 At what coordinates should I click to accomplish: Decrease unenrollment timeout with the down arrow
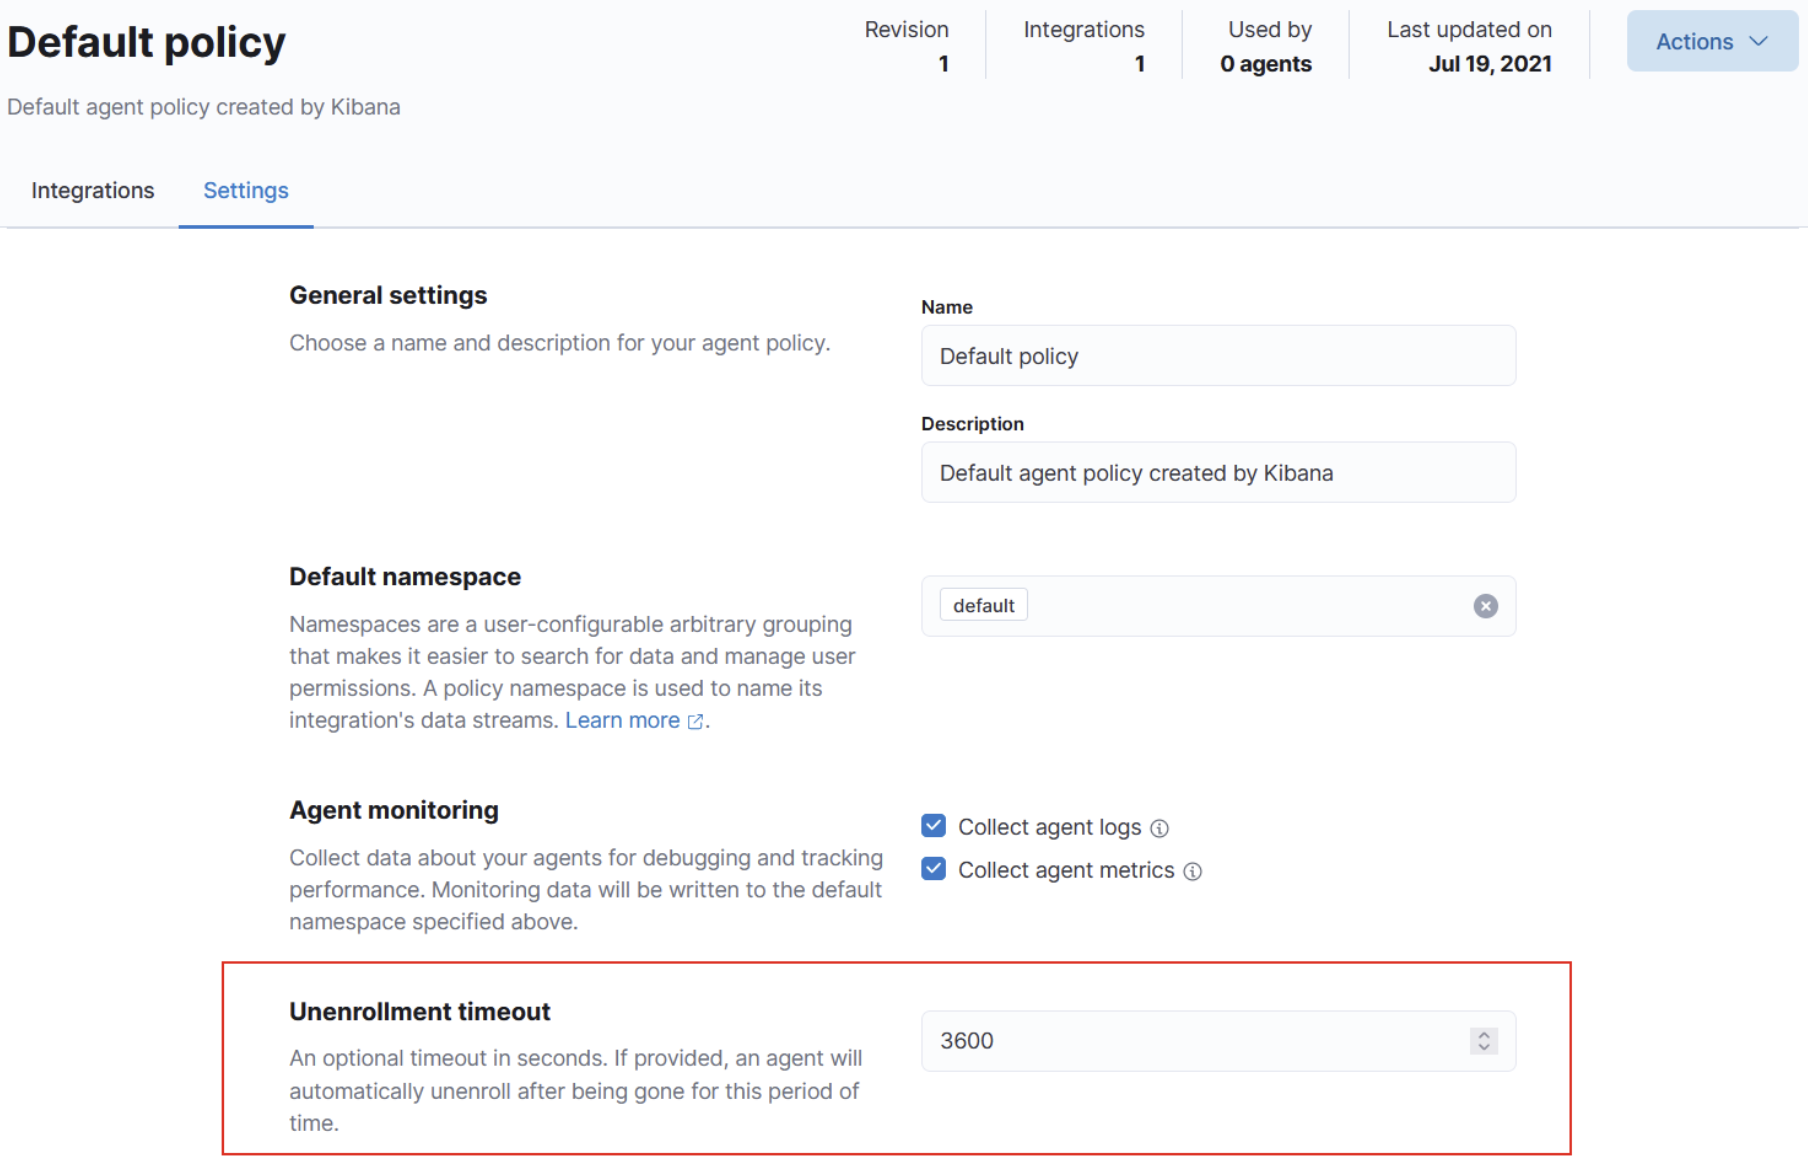tap(1484, 1047)
